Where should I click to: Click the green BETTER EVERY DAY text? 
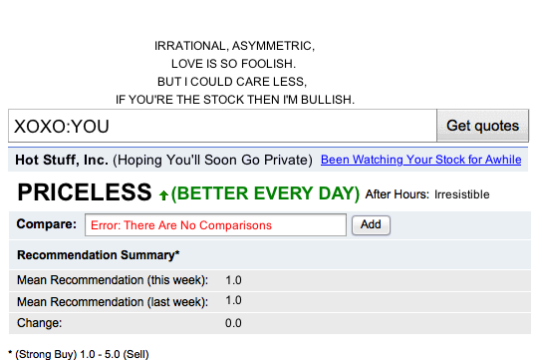tap(265, 194)
